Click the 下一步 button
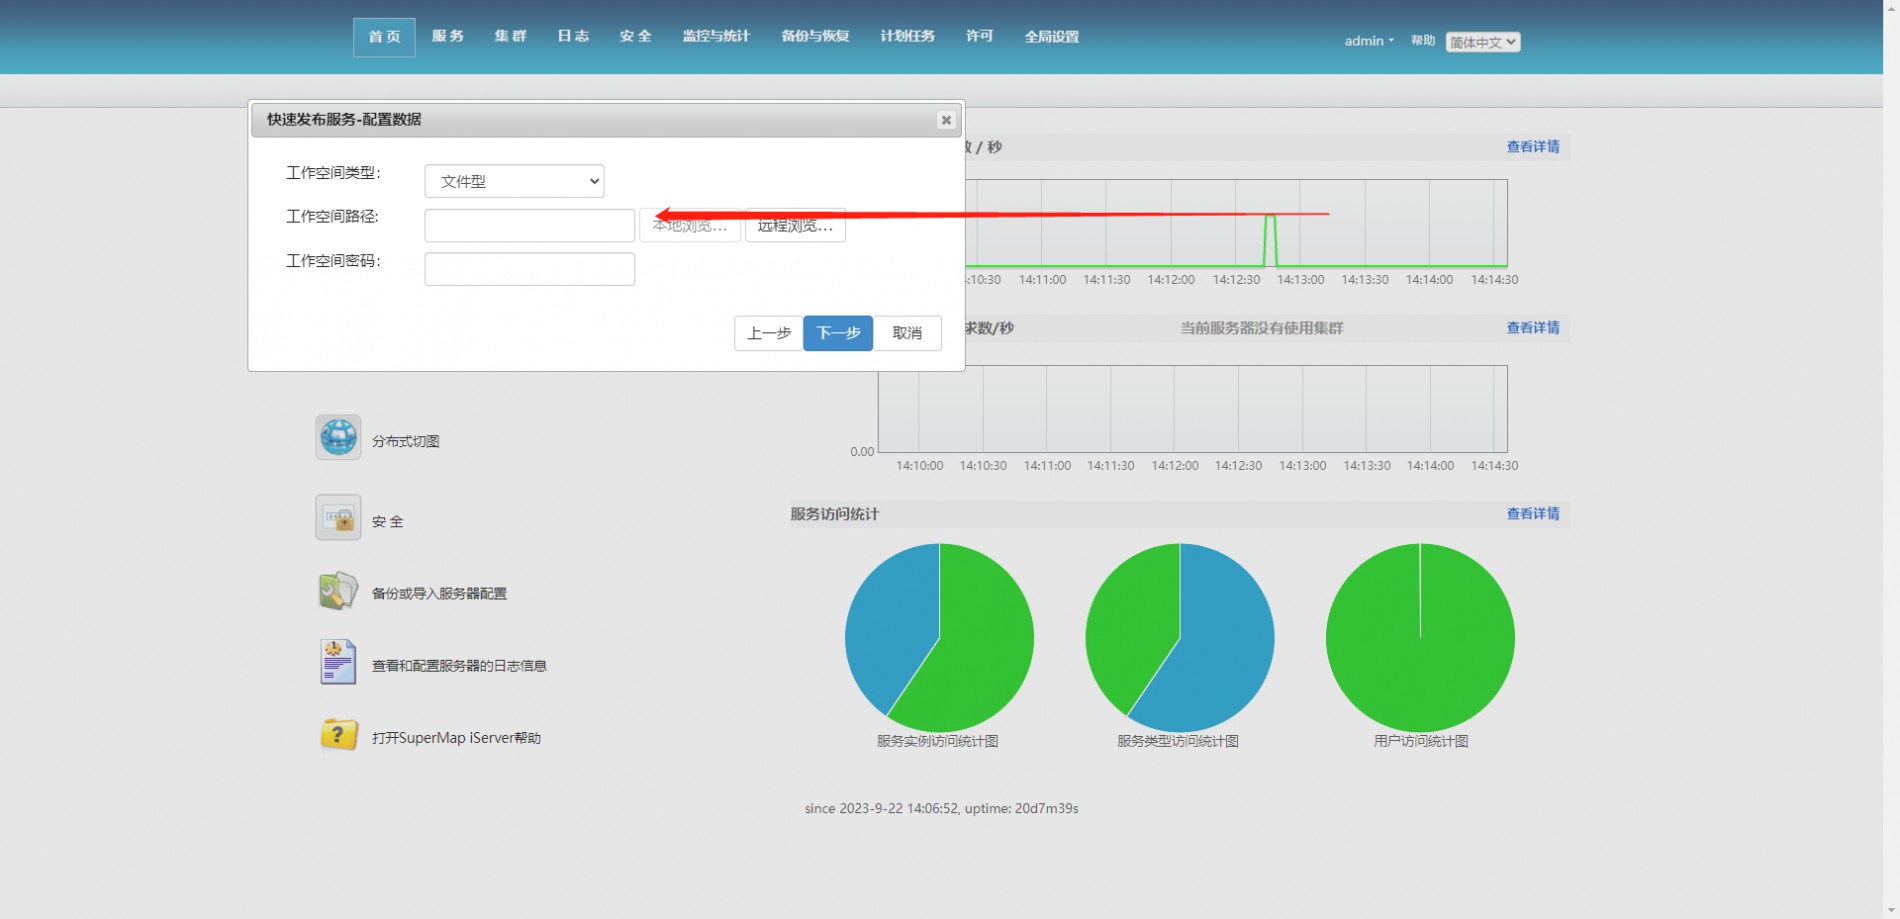The width and height of the screenshot is (1900, 919). tap(838, 333)
